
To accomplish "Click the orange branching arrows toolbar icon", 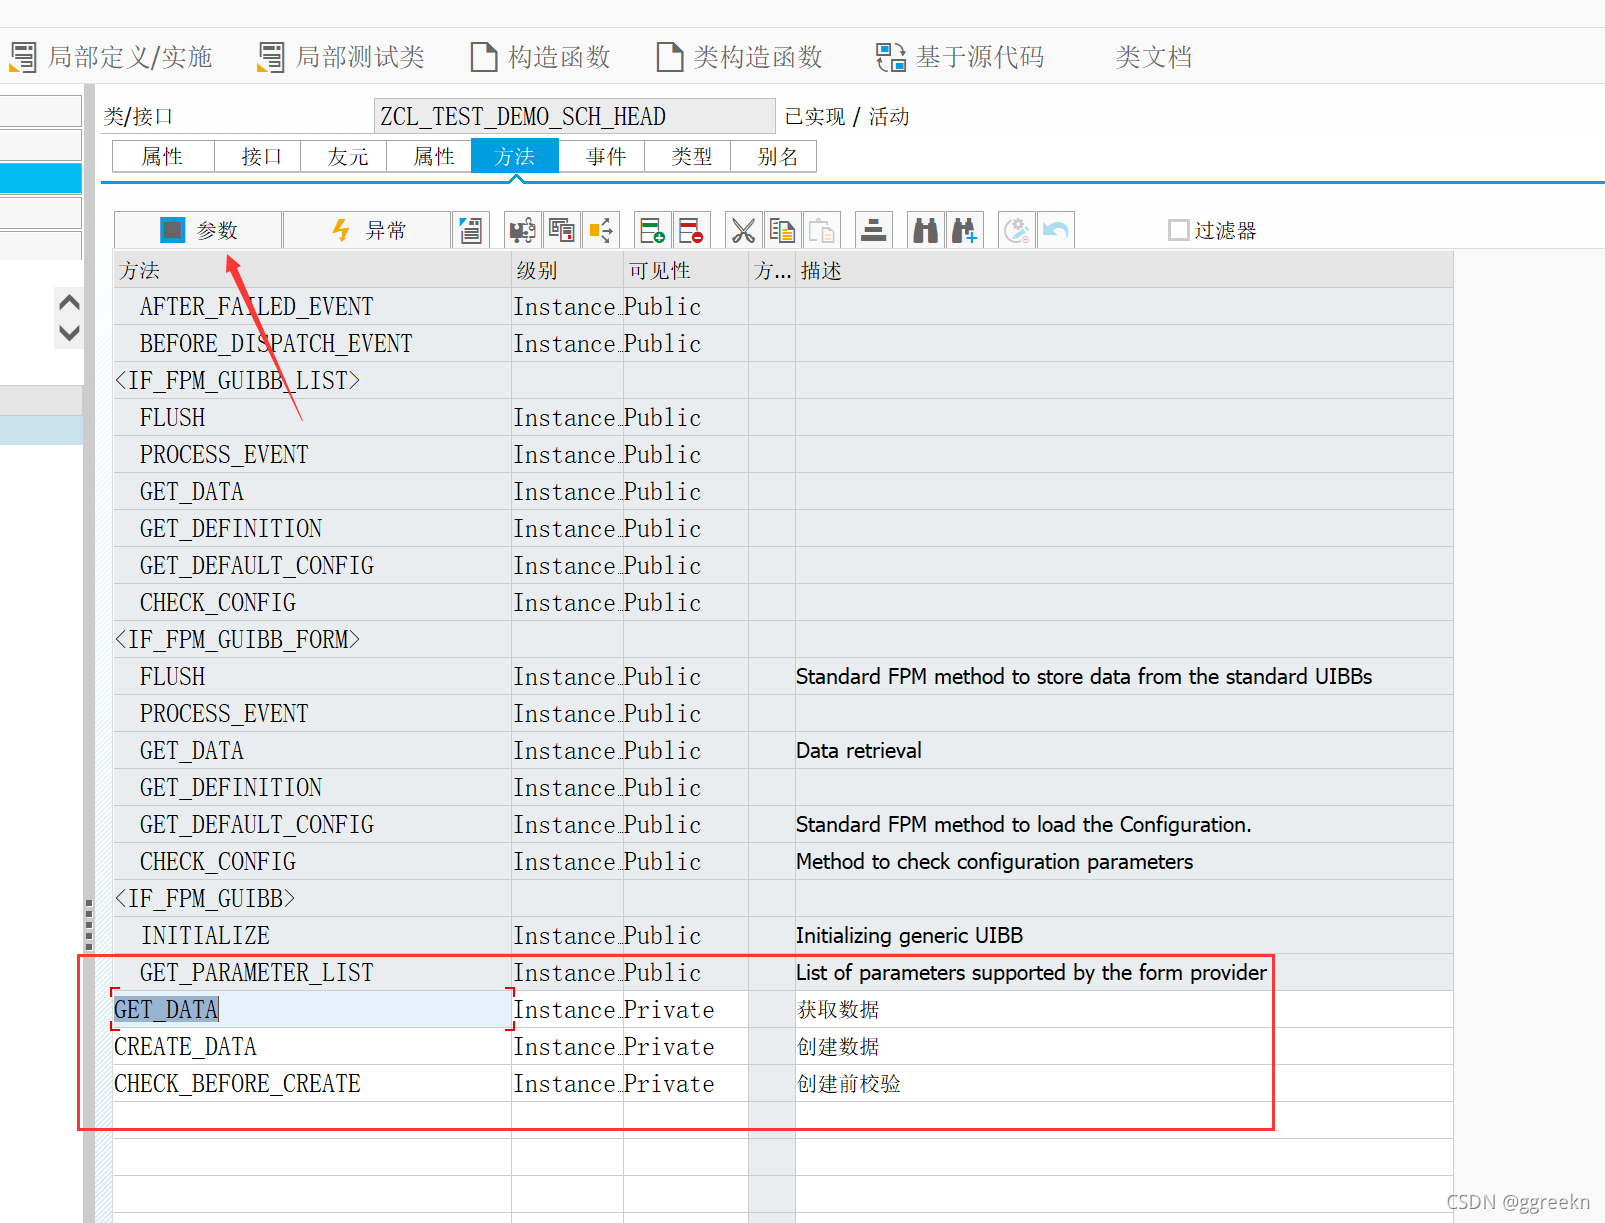I will pos(601,230).
